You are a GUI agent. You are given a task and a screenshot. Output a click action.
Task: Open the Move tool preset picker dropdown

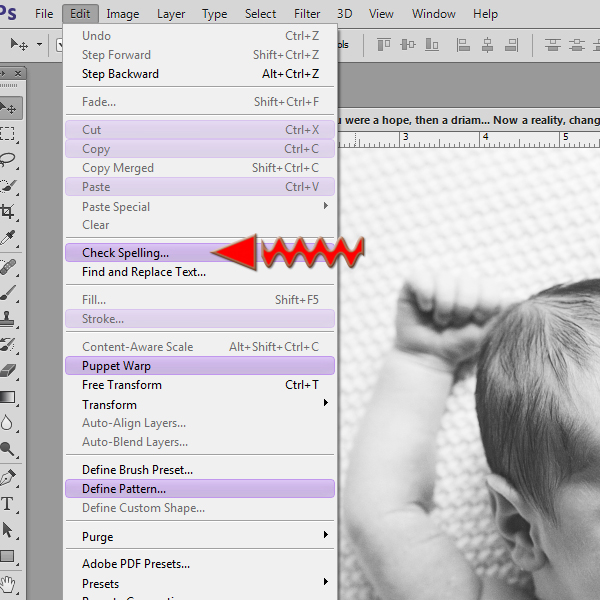pos(39,45)
